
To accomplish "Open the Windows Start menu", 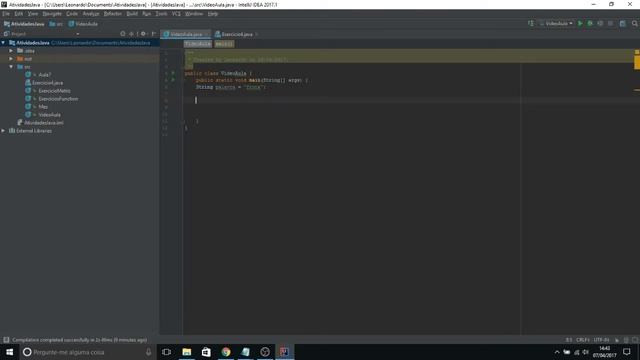I will [x=9, y=352].
